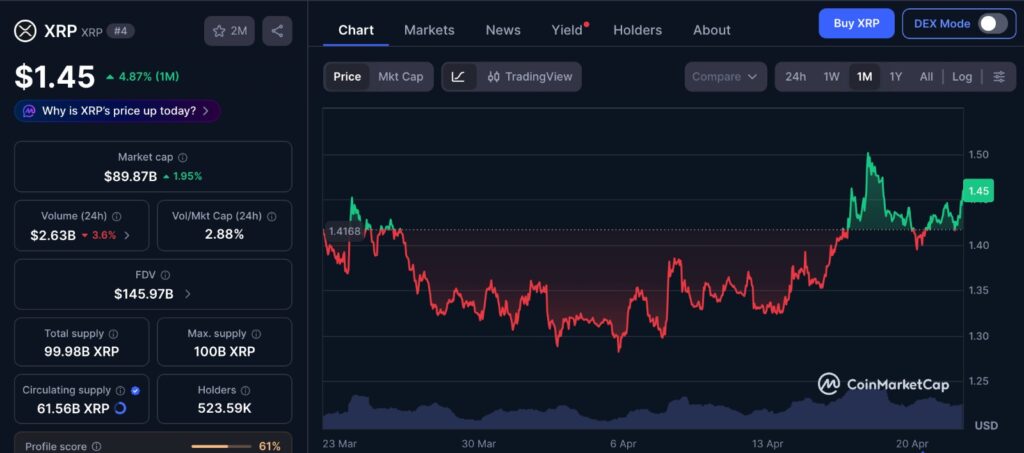Image resolution: width=1024 pixels, height=453 pixels.
Task: Select the line chart icon
Action: [x=459, y=76]
